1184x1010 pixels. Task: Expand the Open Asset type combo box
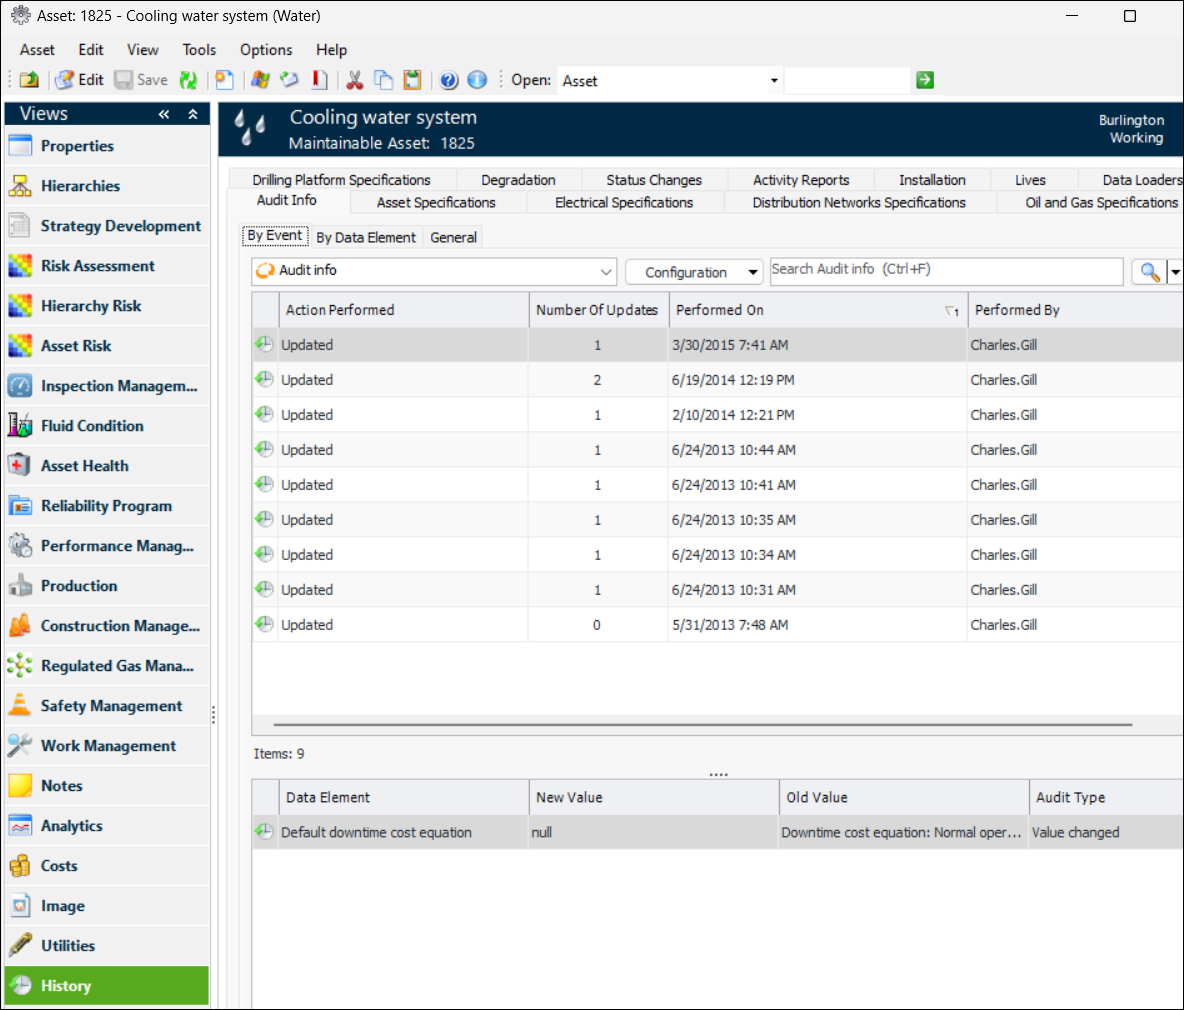pyautogui.click(x=773, y=81)
